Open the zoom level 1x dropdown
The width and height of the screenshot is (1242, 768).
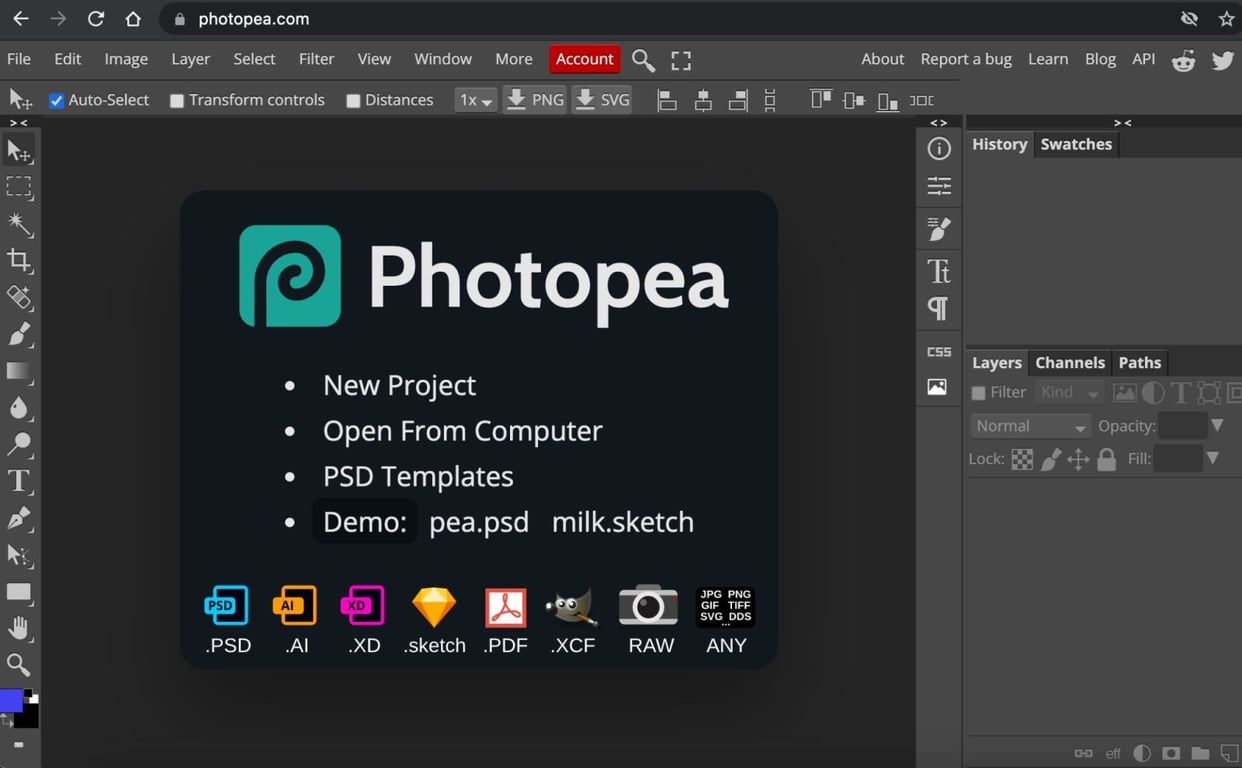tap(475, 99)
